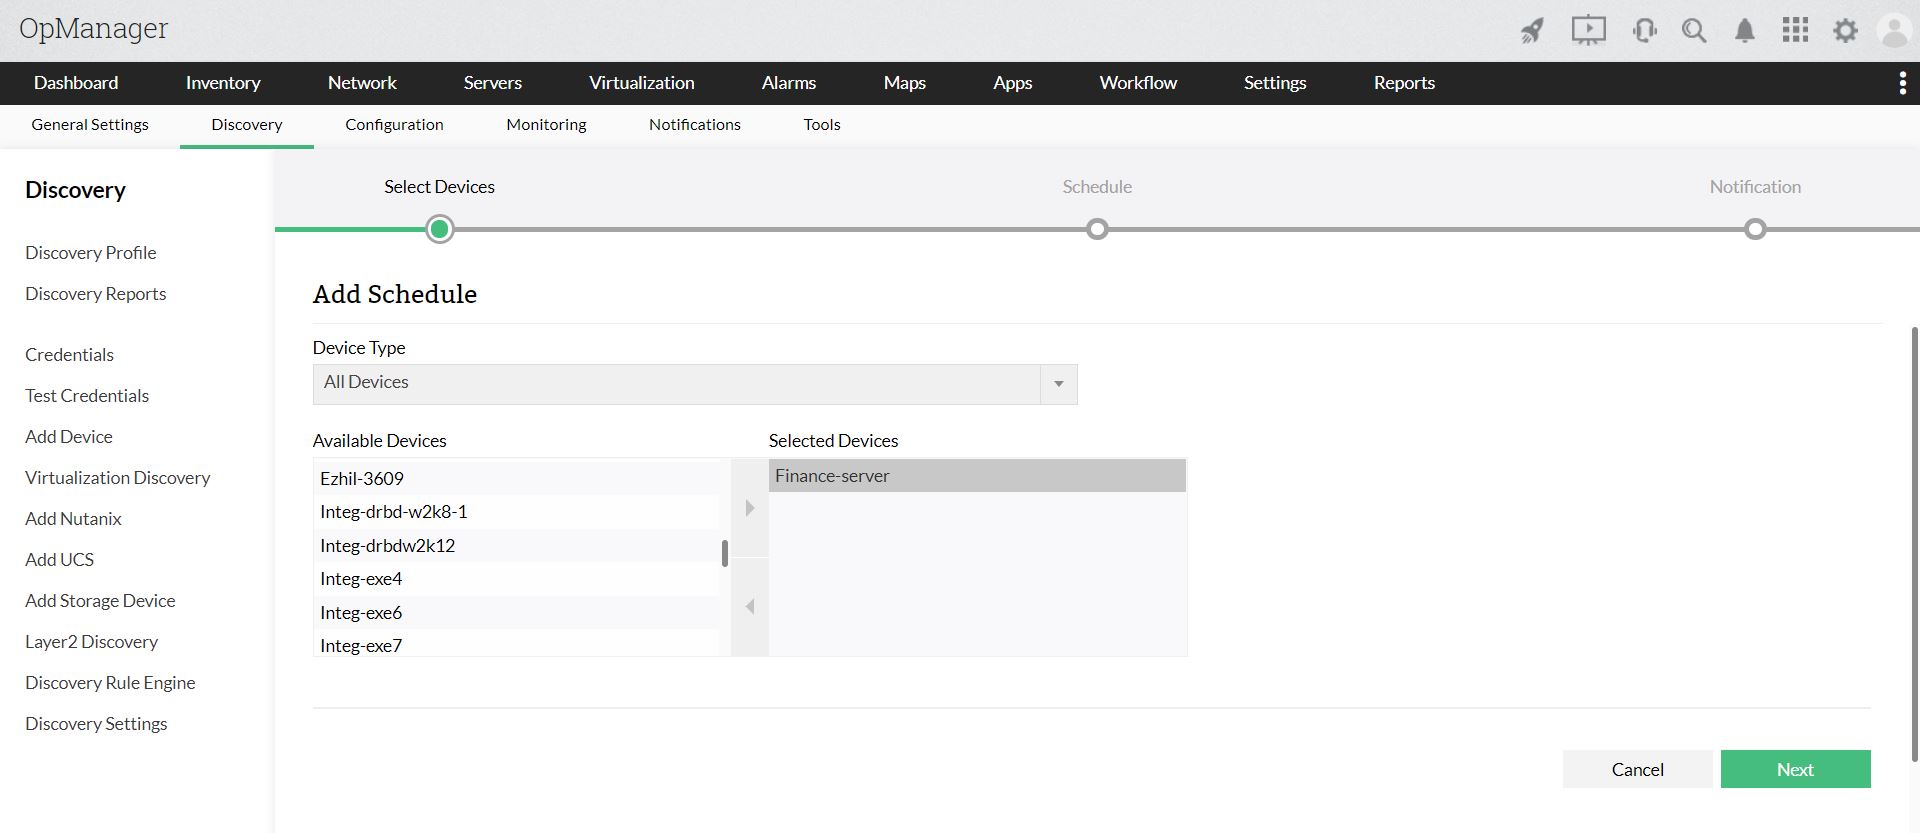Open the search magnifier icon

(1694, 31)
